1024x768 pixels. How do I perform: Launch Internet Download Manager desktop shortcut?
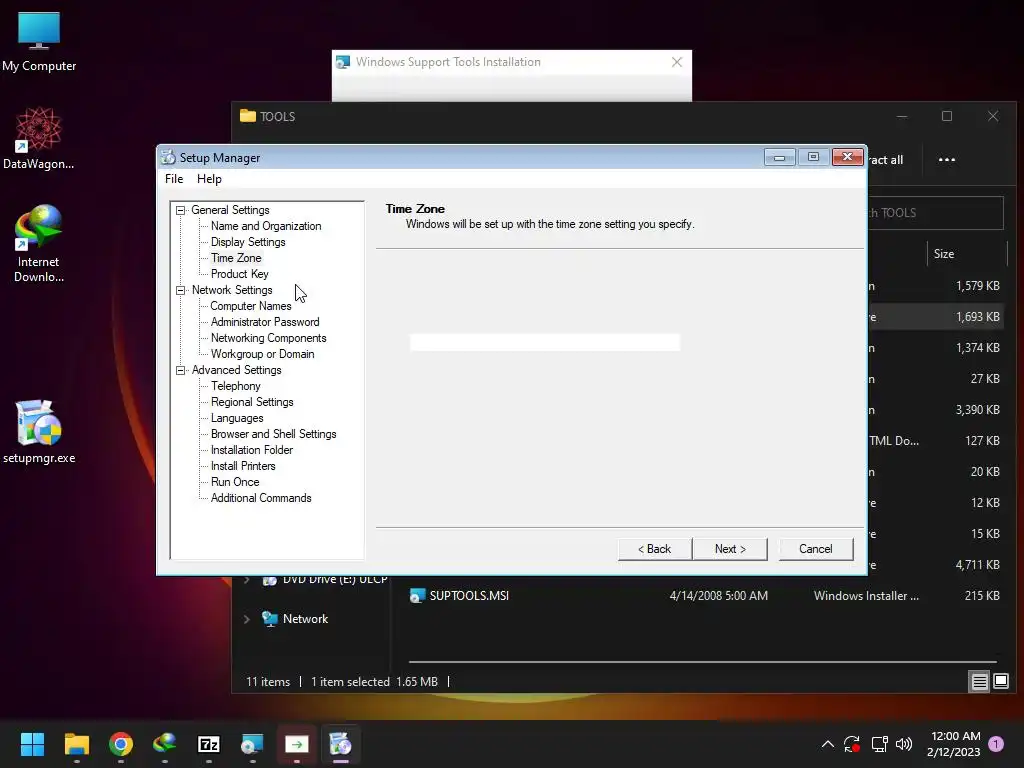[39, 244]
